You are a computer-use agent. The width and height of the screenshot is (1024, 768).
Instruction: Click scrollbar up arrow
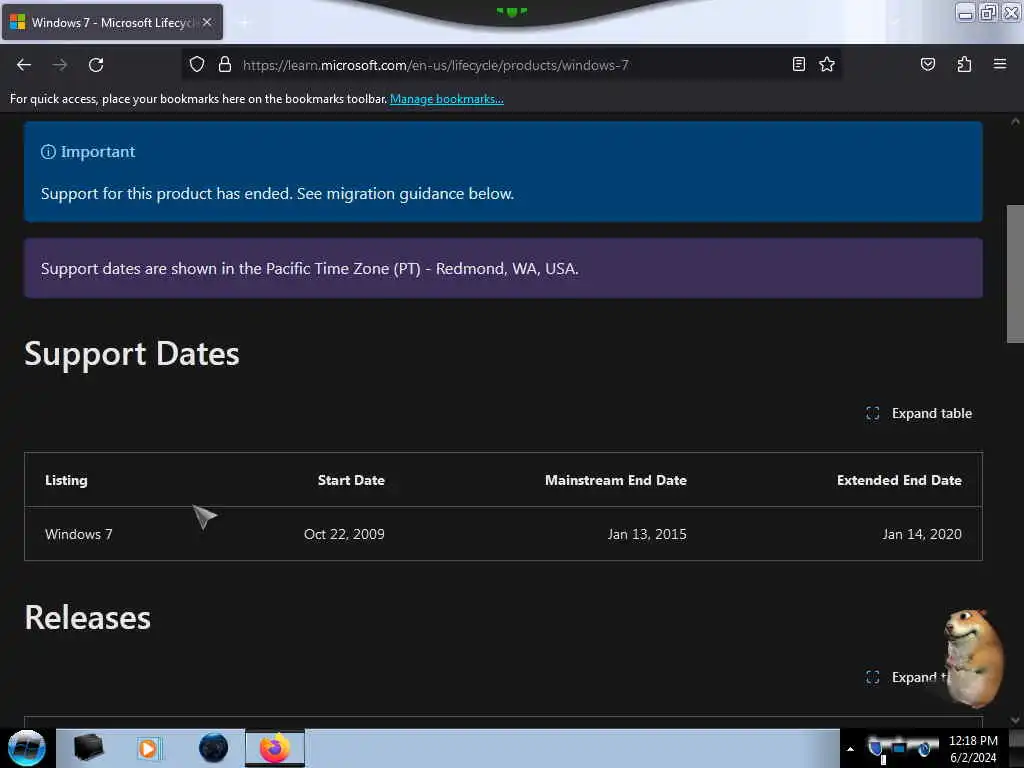(1015, 121)
